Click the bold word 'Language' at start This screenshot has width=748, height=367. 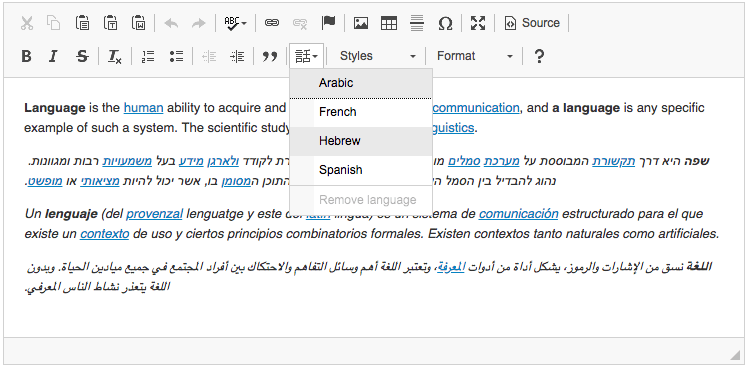pyautogui.click(x=55, y=108)
